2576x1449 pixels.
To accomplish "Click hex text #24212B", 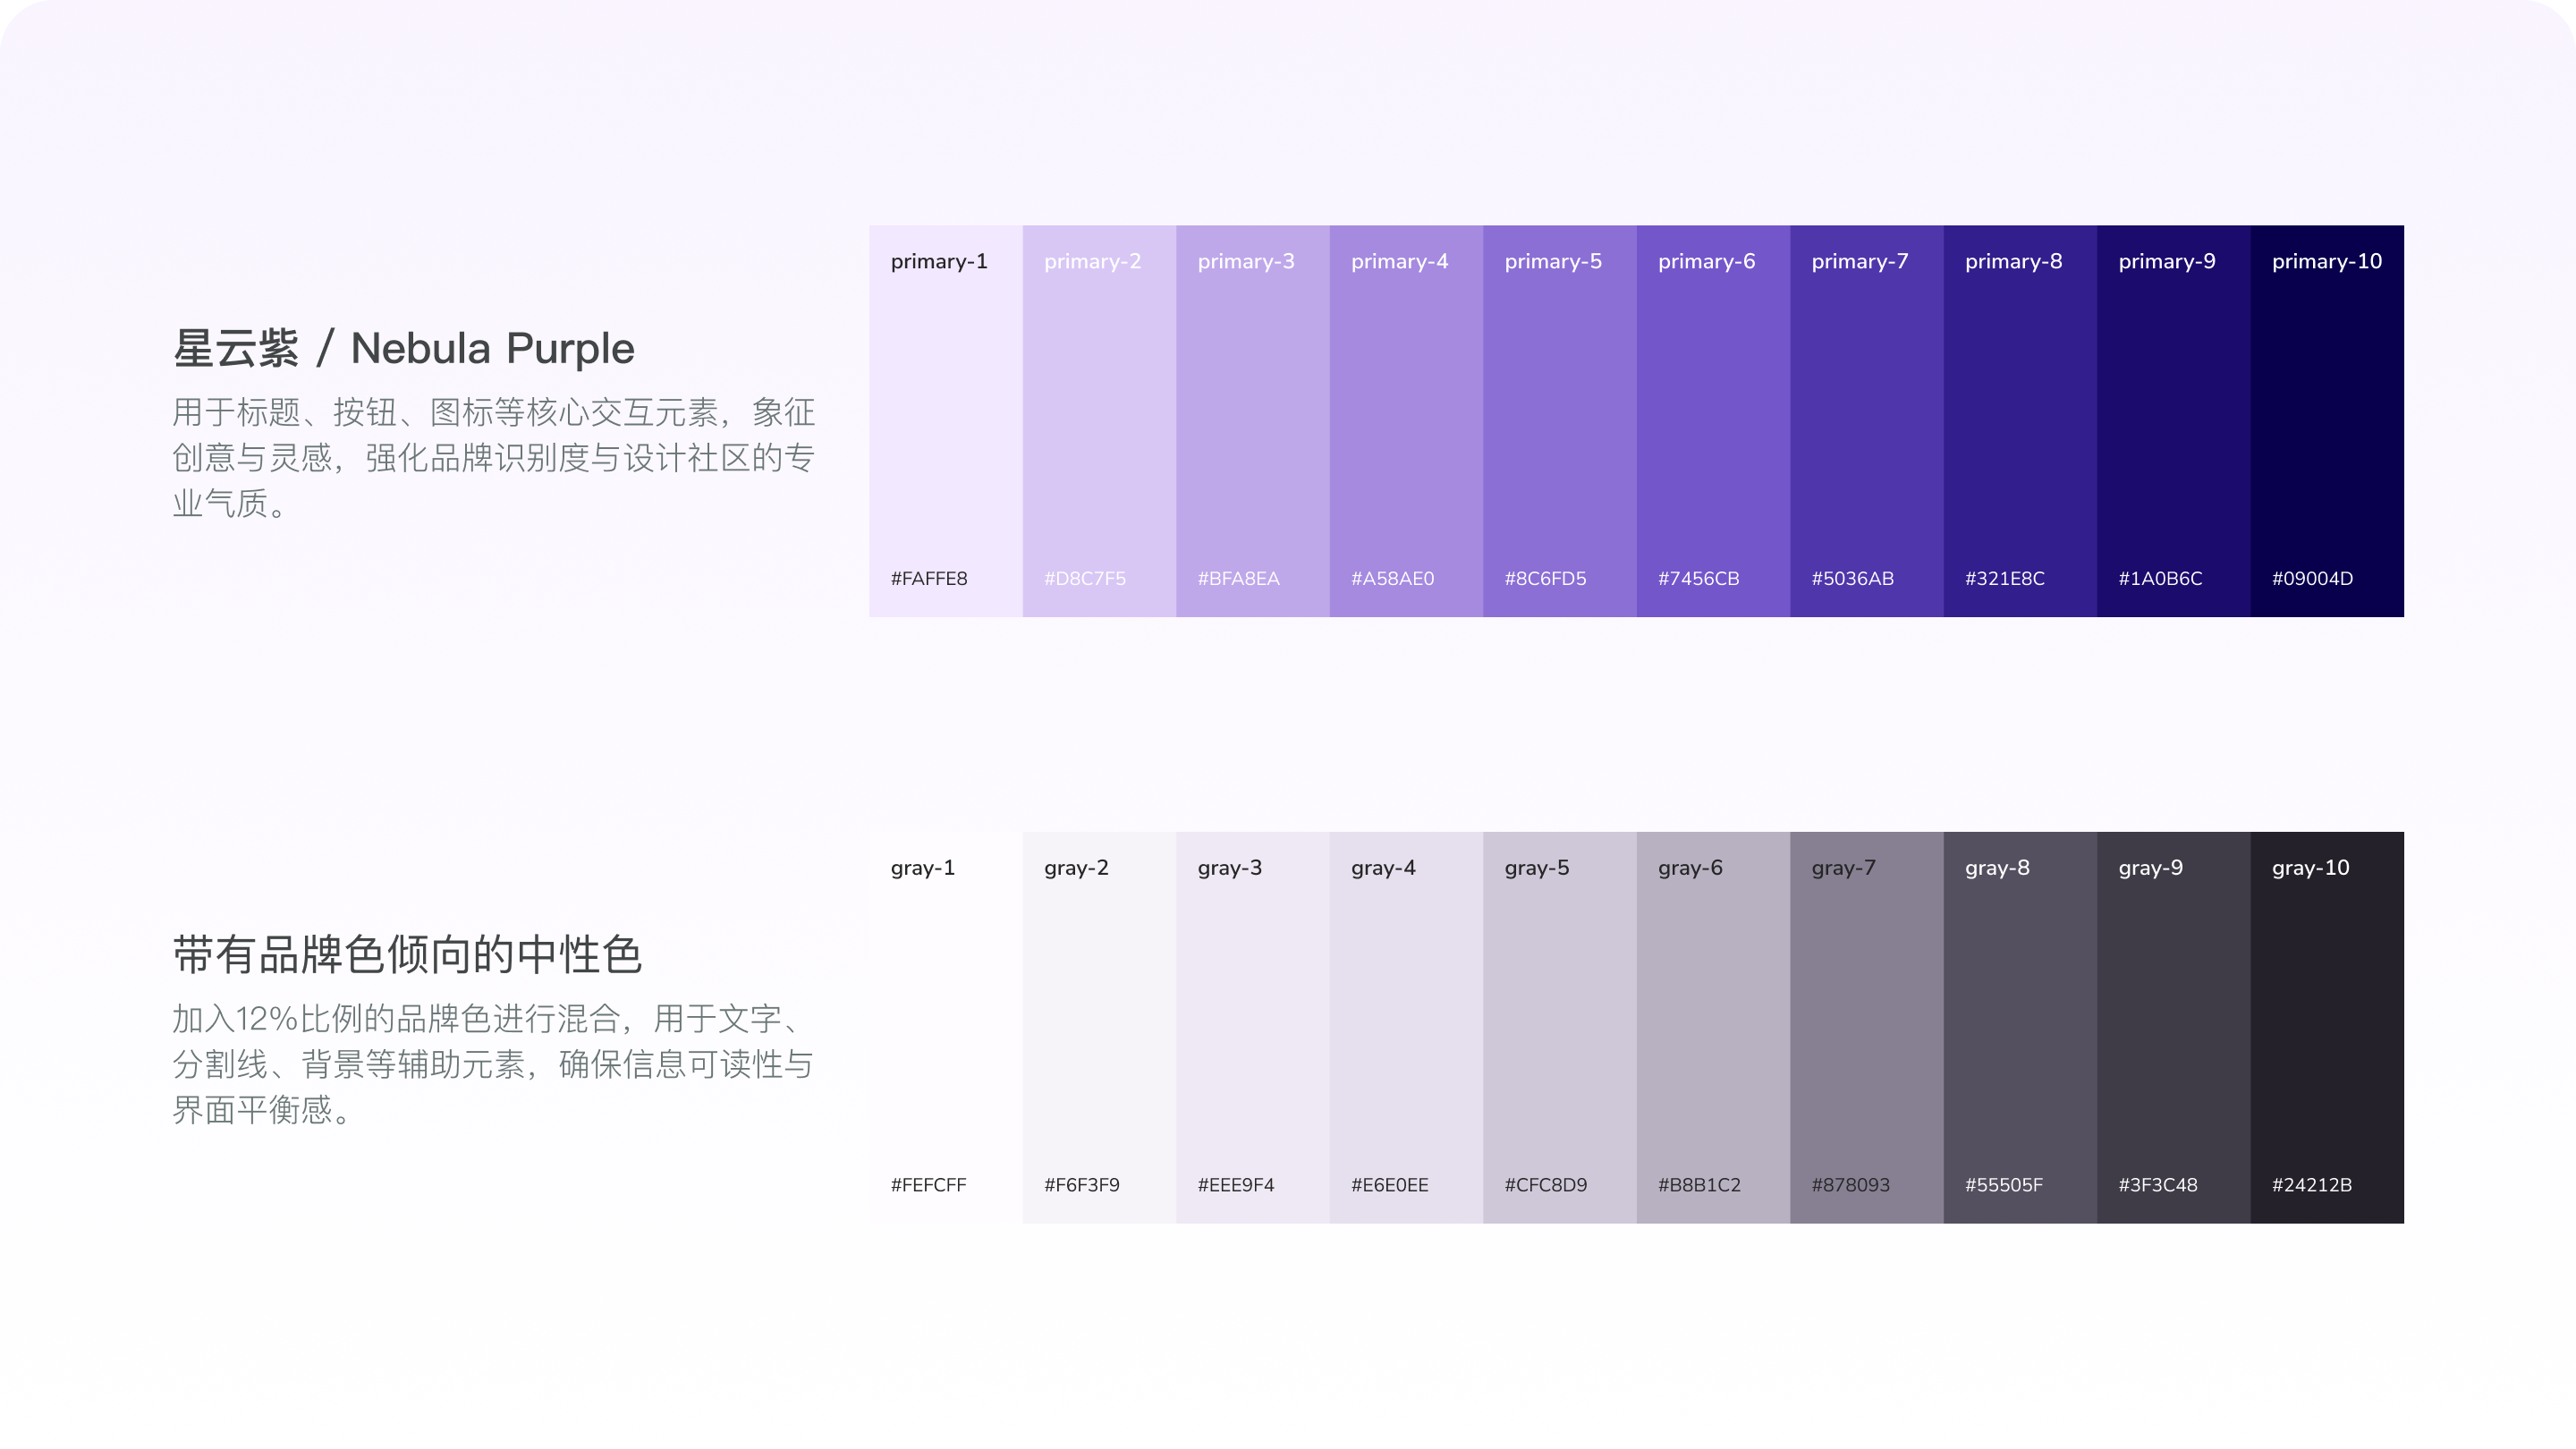I will point(2312,1184).
